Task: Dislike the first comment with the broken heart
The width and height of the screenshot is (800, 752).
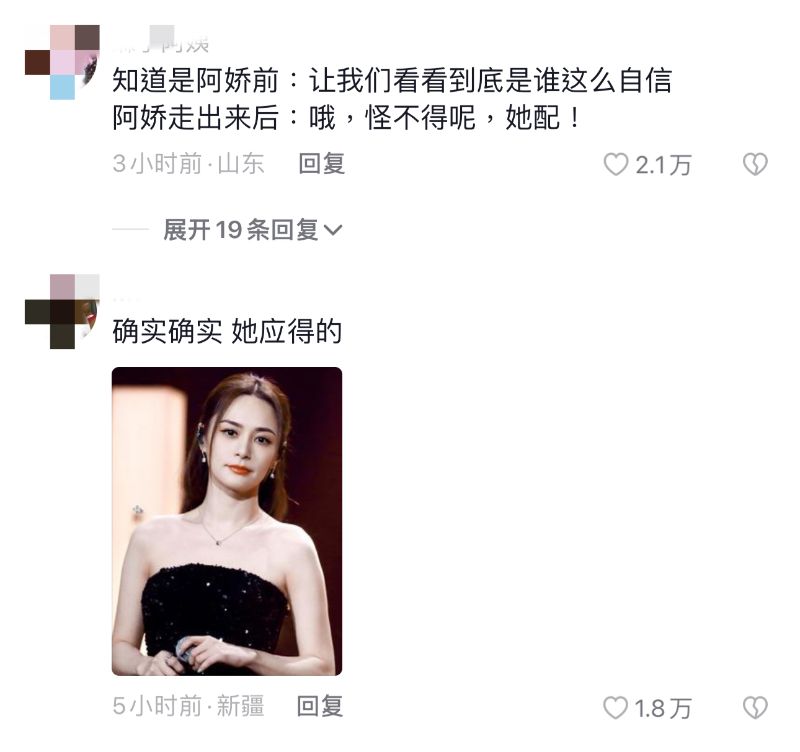Action: click(x=755, y=164)
